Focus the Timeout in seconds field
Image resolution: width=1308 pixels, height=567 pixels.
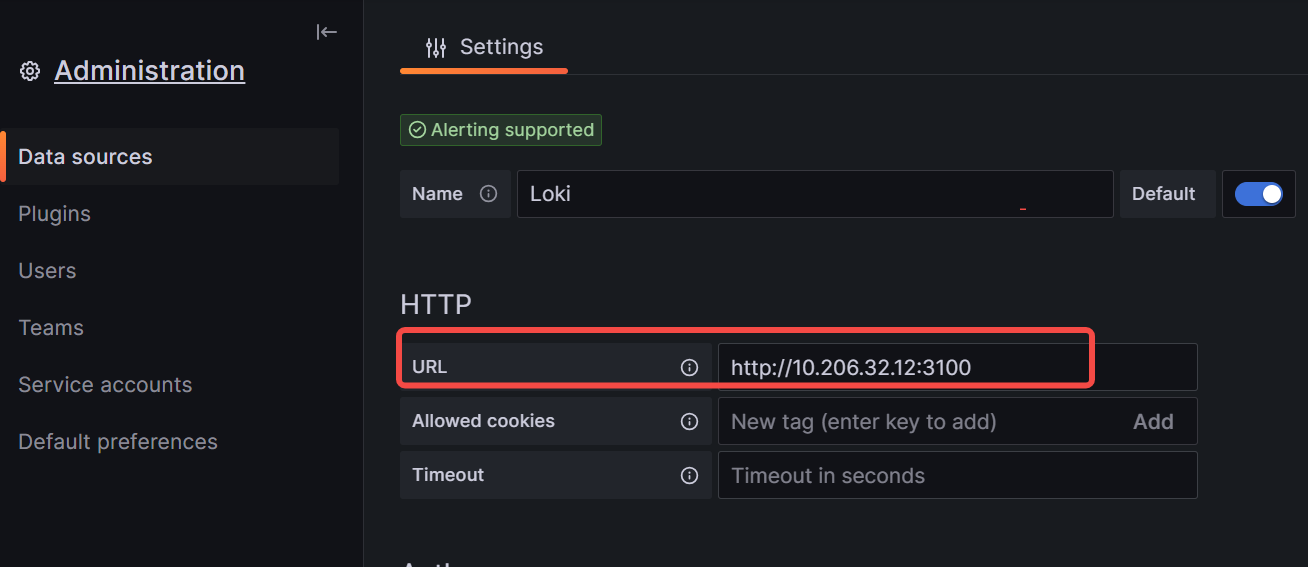(x=956, y=476)
